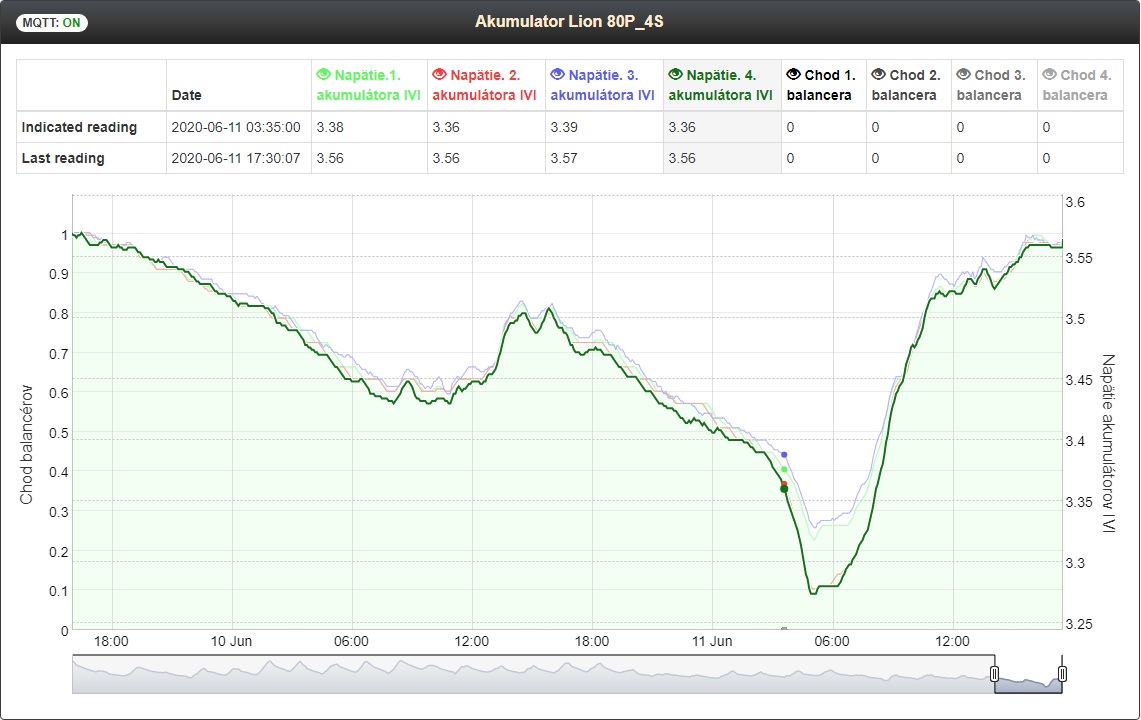1141x720 pixels.
Task: Toggle the Chod 4 balancera eye icon
Action: pyautogui.click(x=1048, y=75)
